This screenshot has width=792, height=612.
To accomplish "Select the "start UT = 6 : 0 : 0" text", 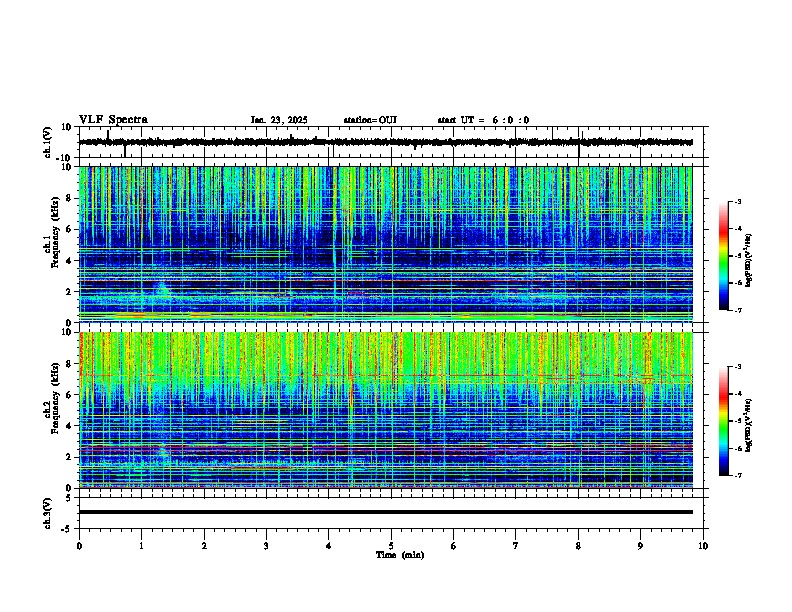I will pos(483,120).
